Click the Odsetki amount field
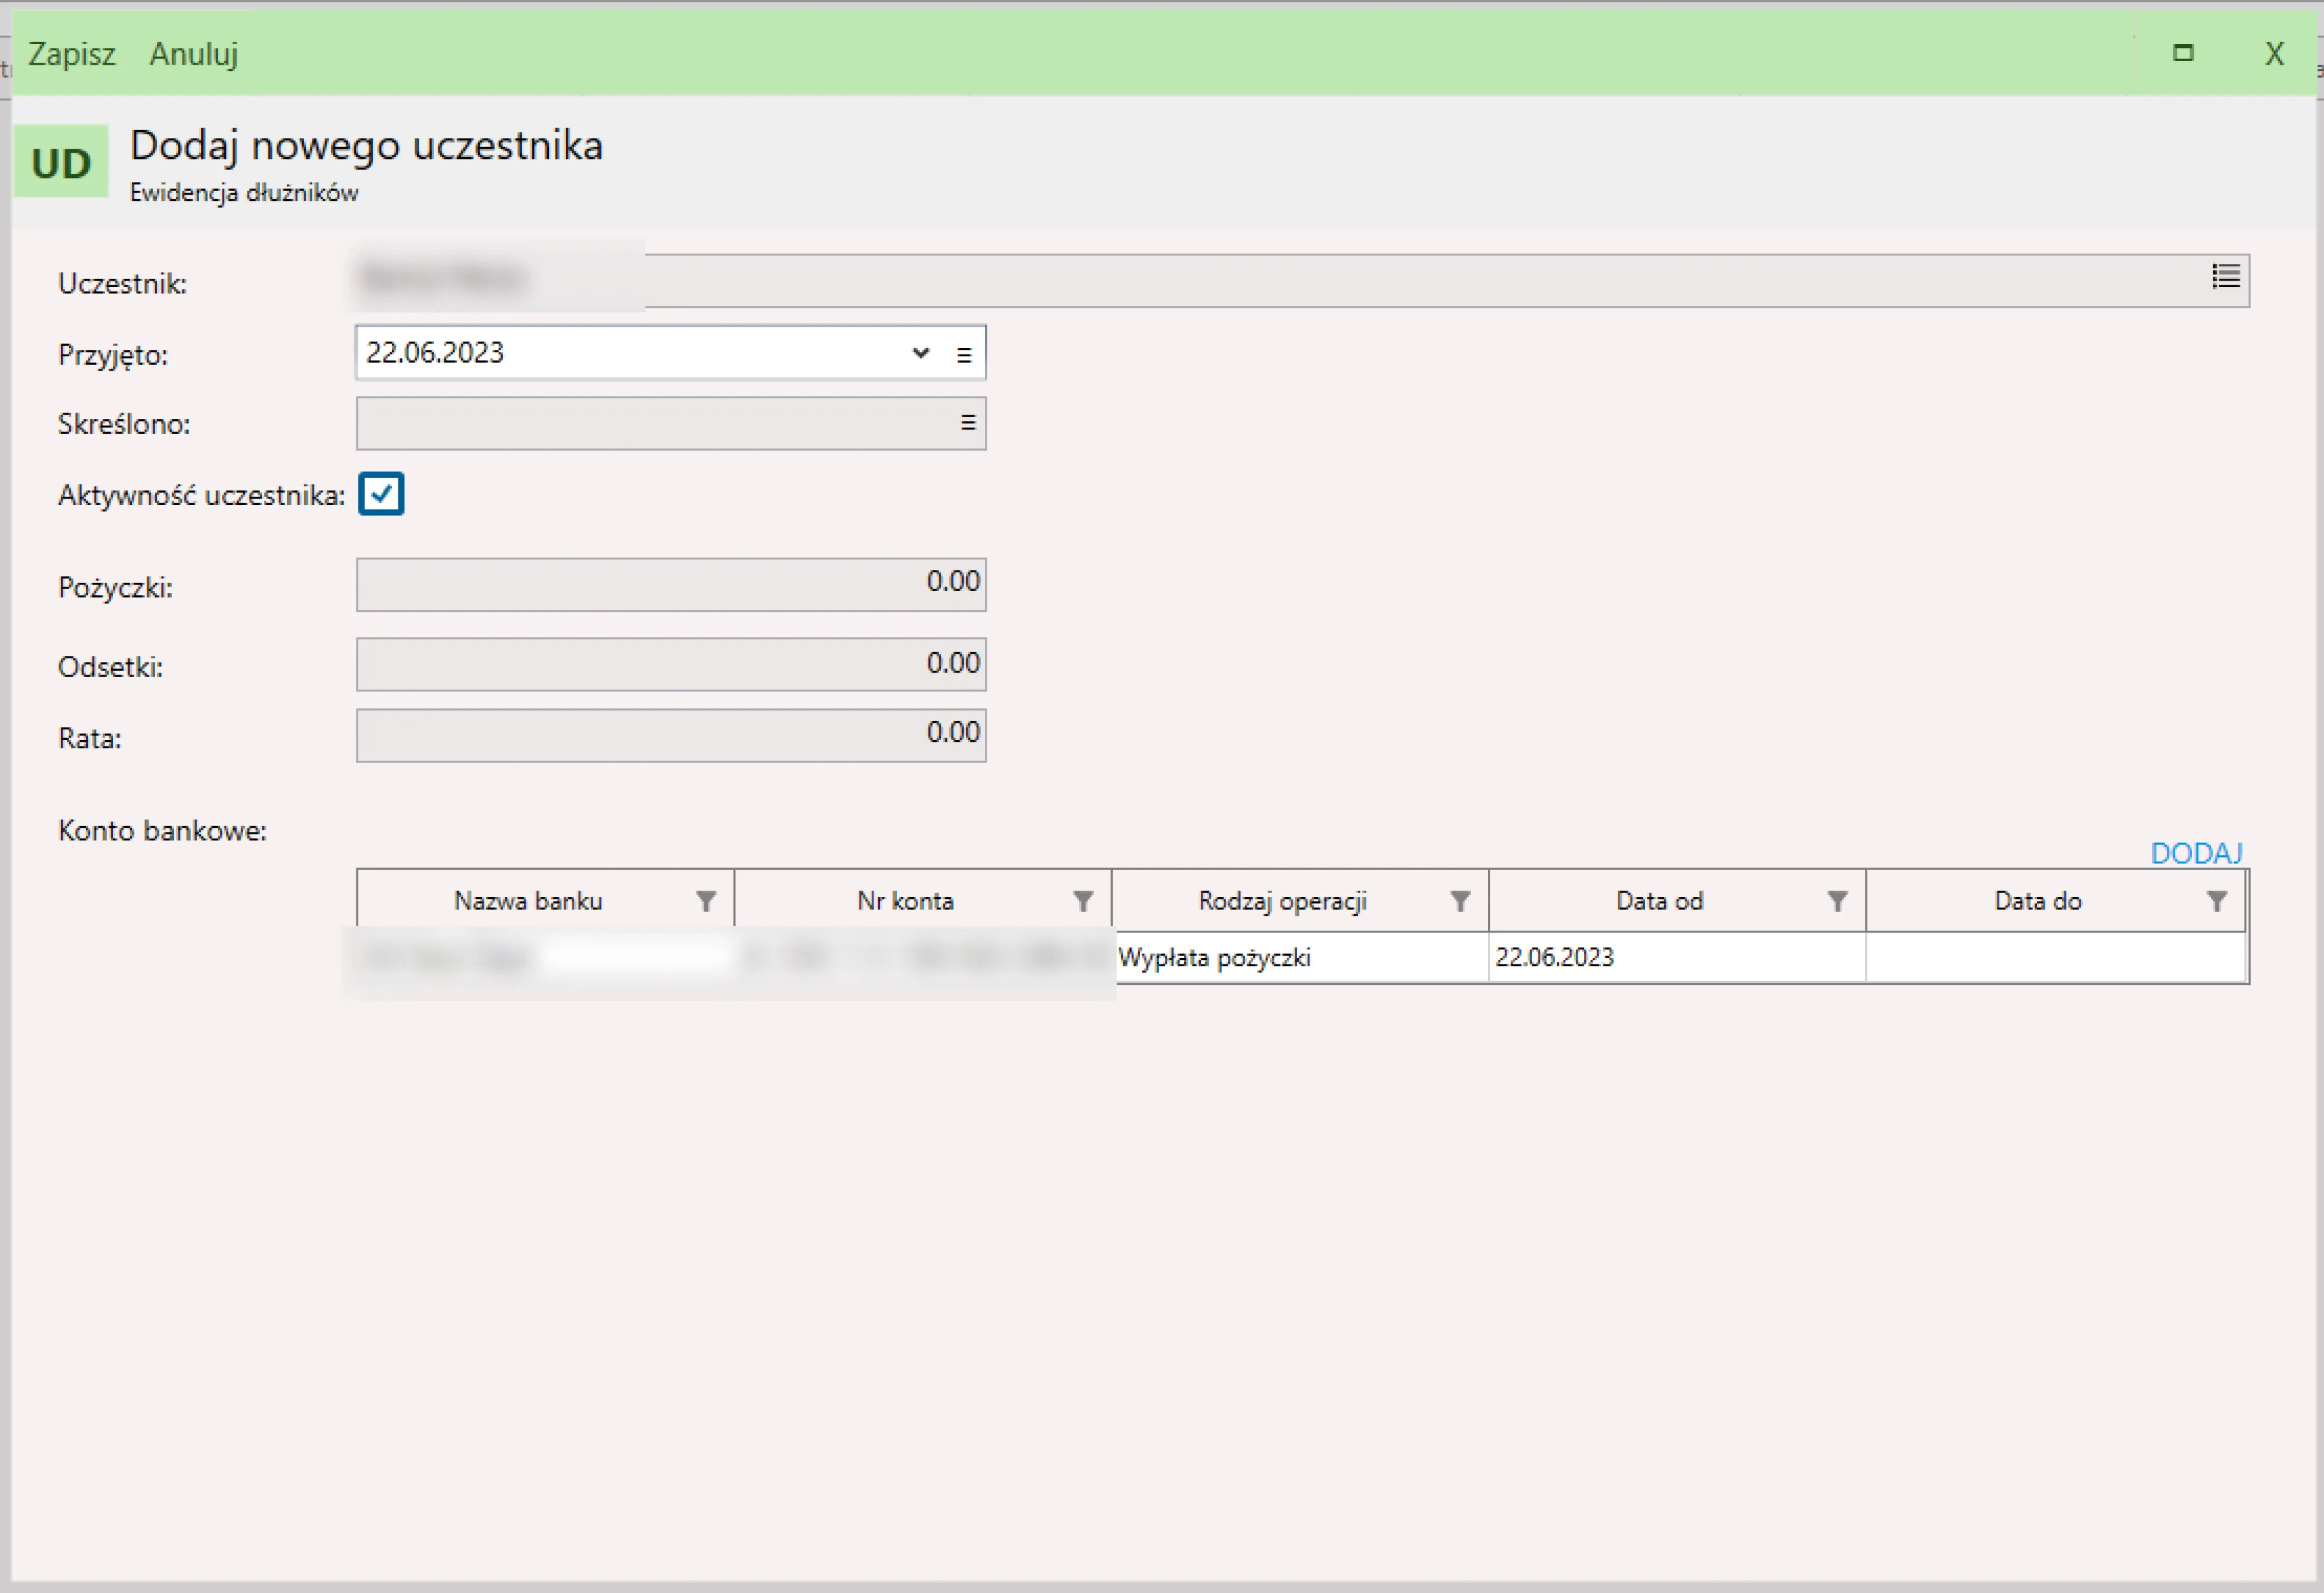Viewport: 2324px width, 1593px height. [671, 665]
